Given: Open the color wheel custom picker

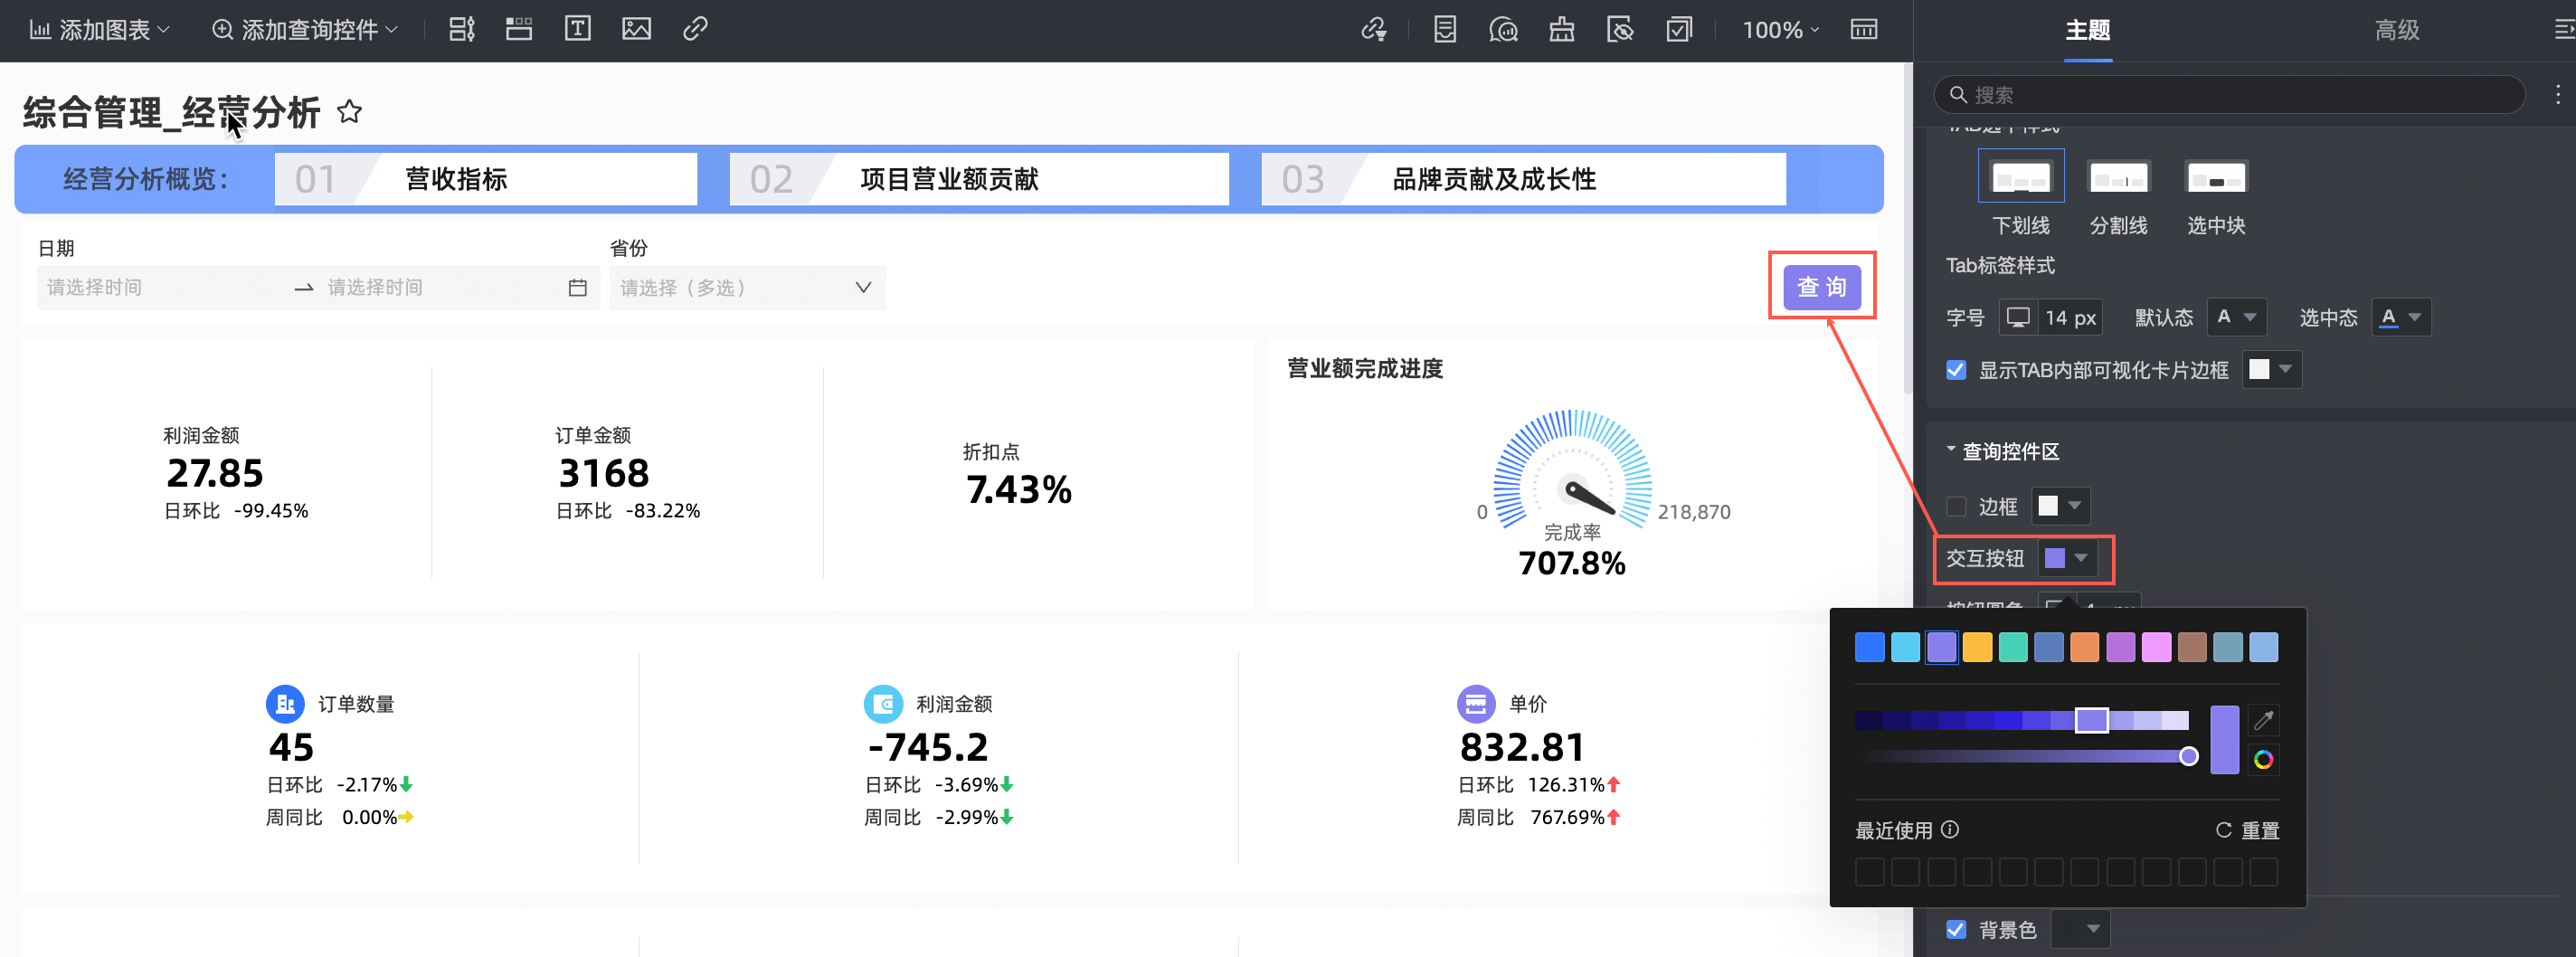Looking at the screenshot, I should pyautogui.click(x=2263, y=760).
